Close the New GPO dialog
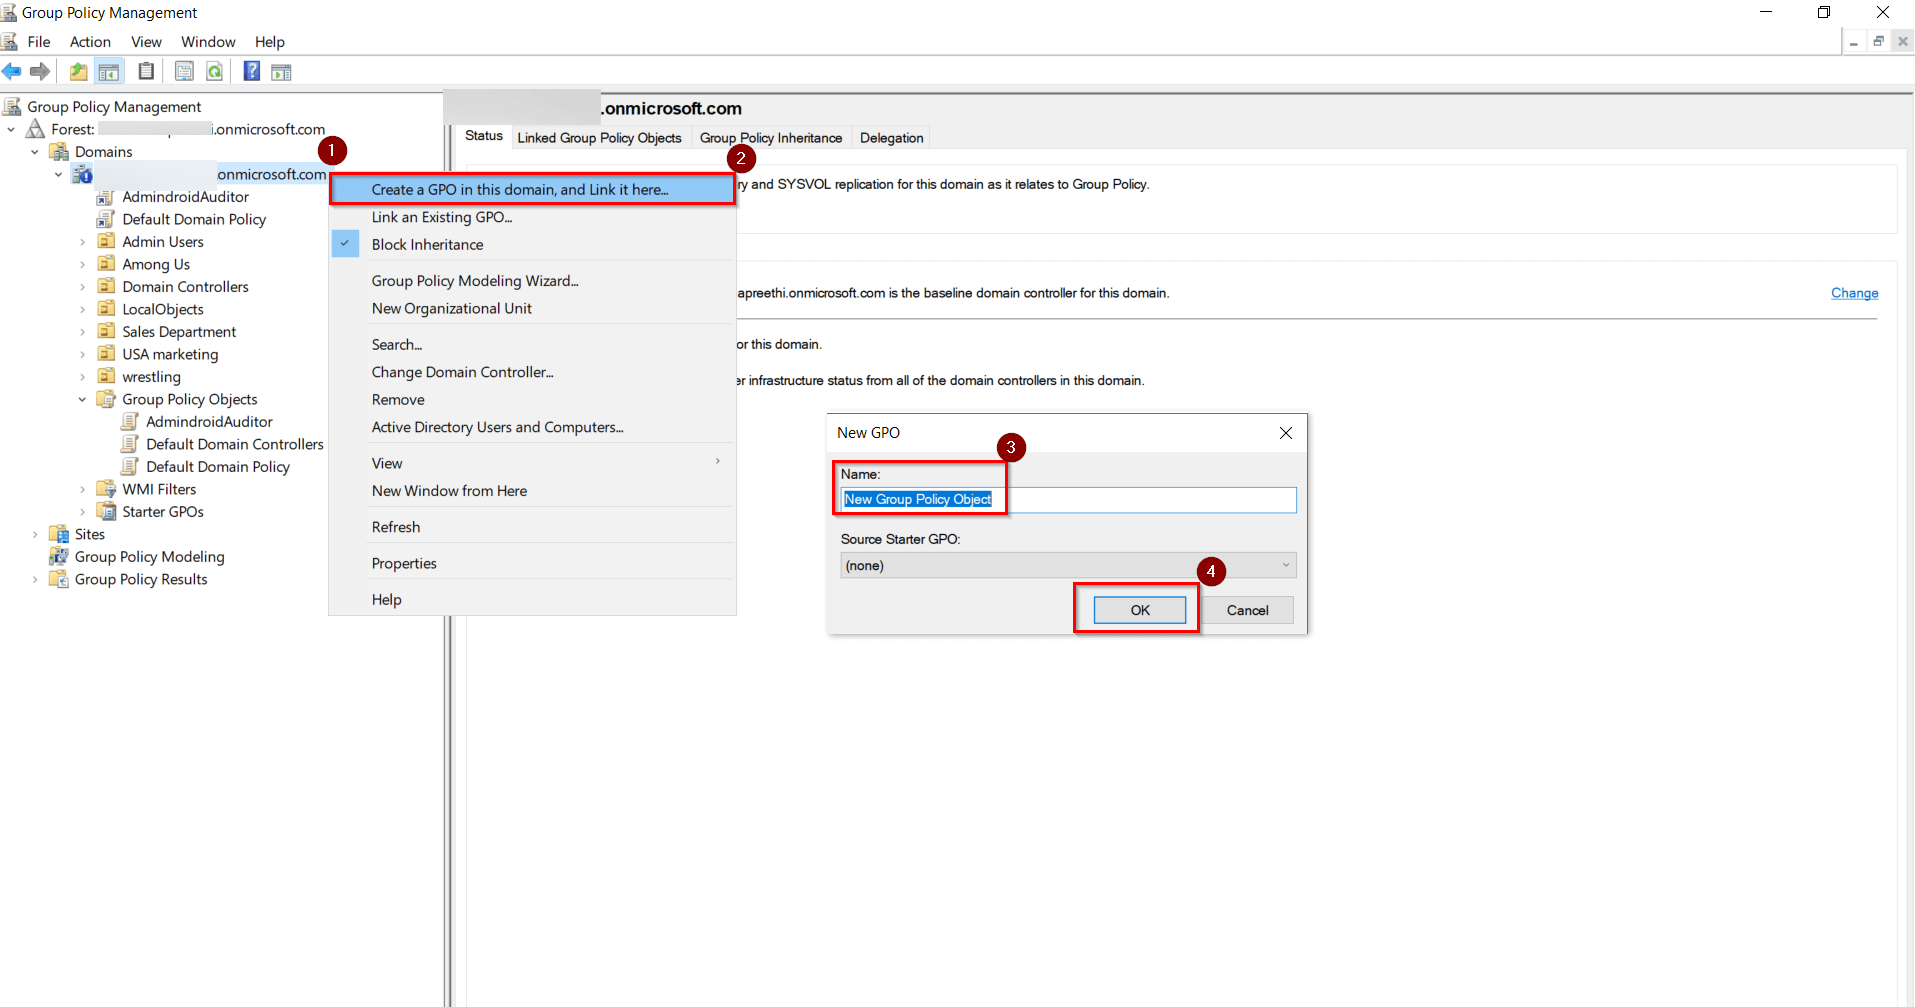 click(1285, 432)
